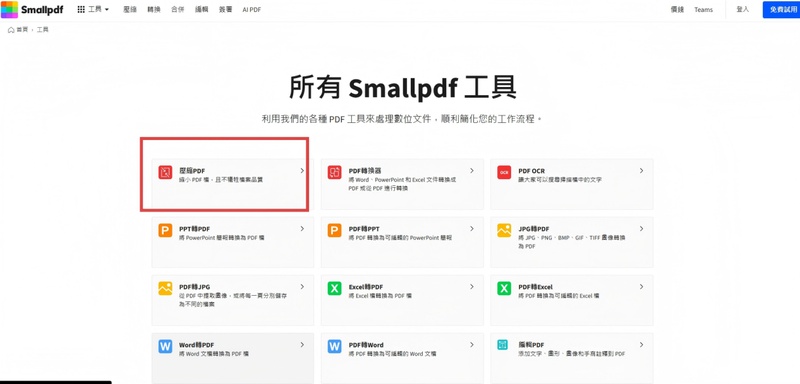Click the Excel轉PDF green icon
Viewport: 800px width, 384px height.
click(334, 289)
